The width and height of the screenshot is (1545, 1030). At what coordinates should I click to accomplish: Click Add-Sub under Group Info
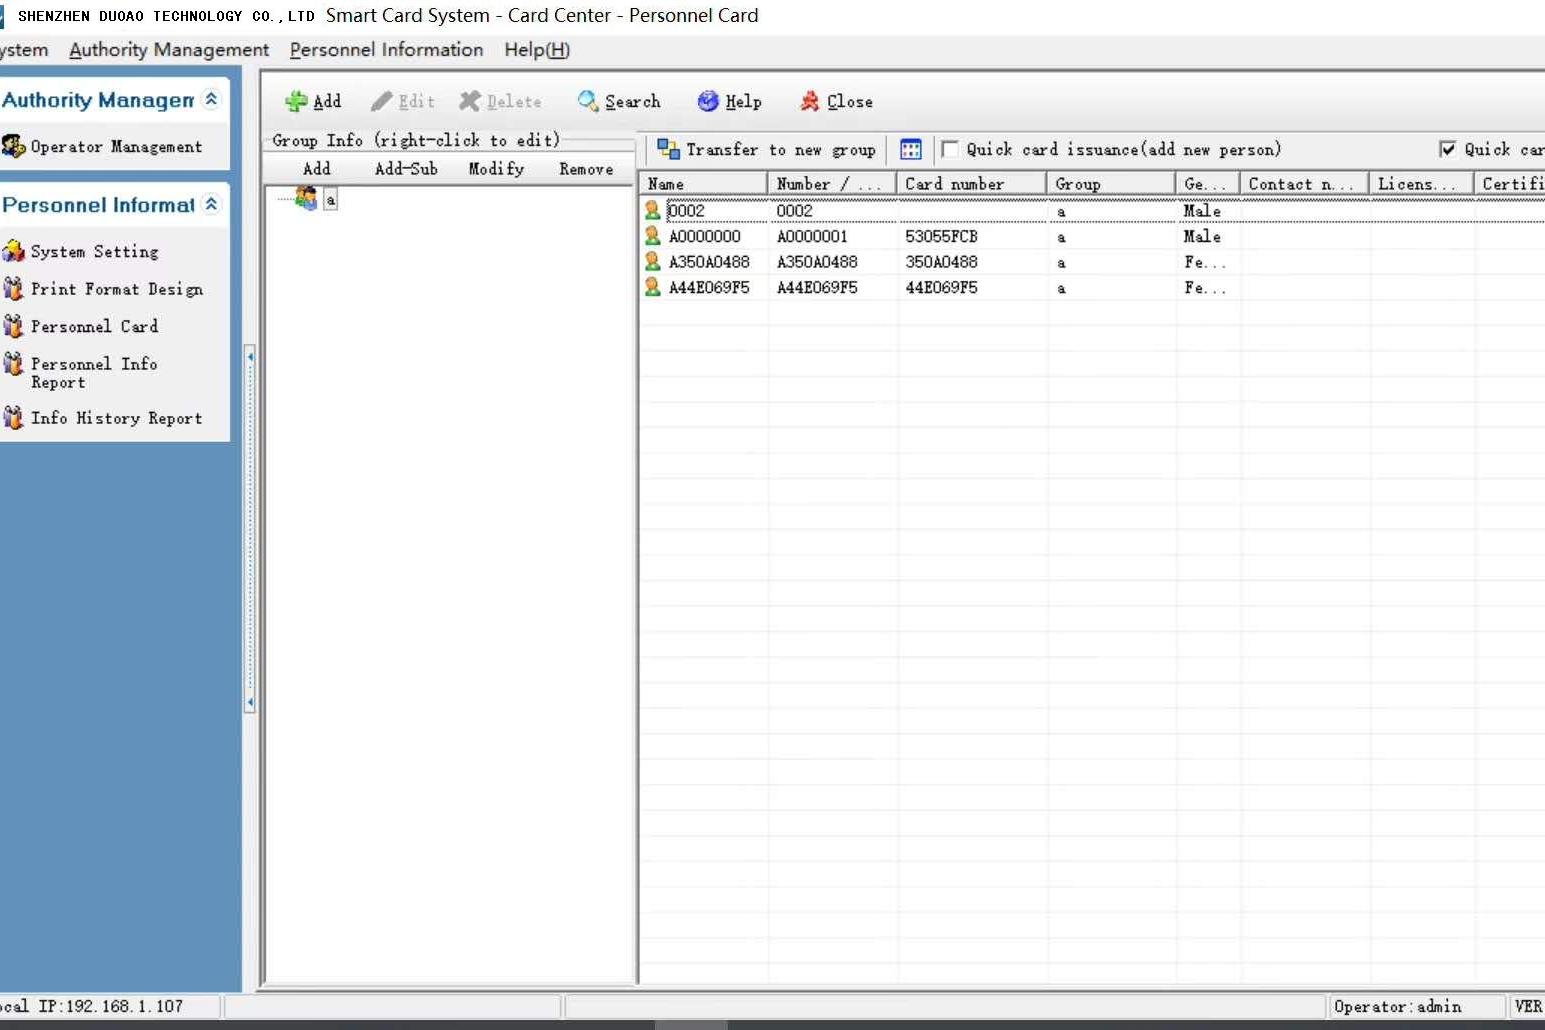point(406,169)
